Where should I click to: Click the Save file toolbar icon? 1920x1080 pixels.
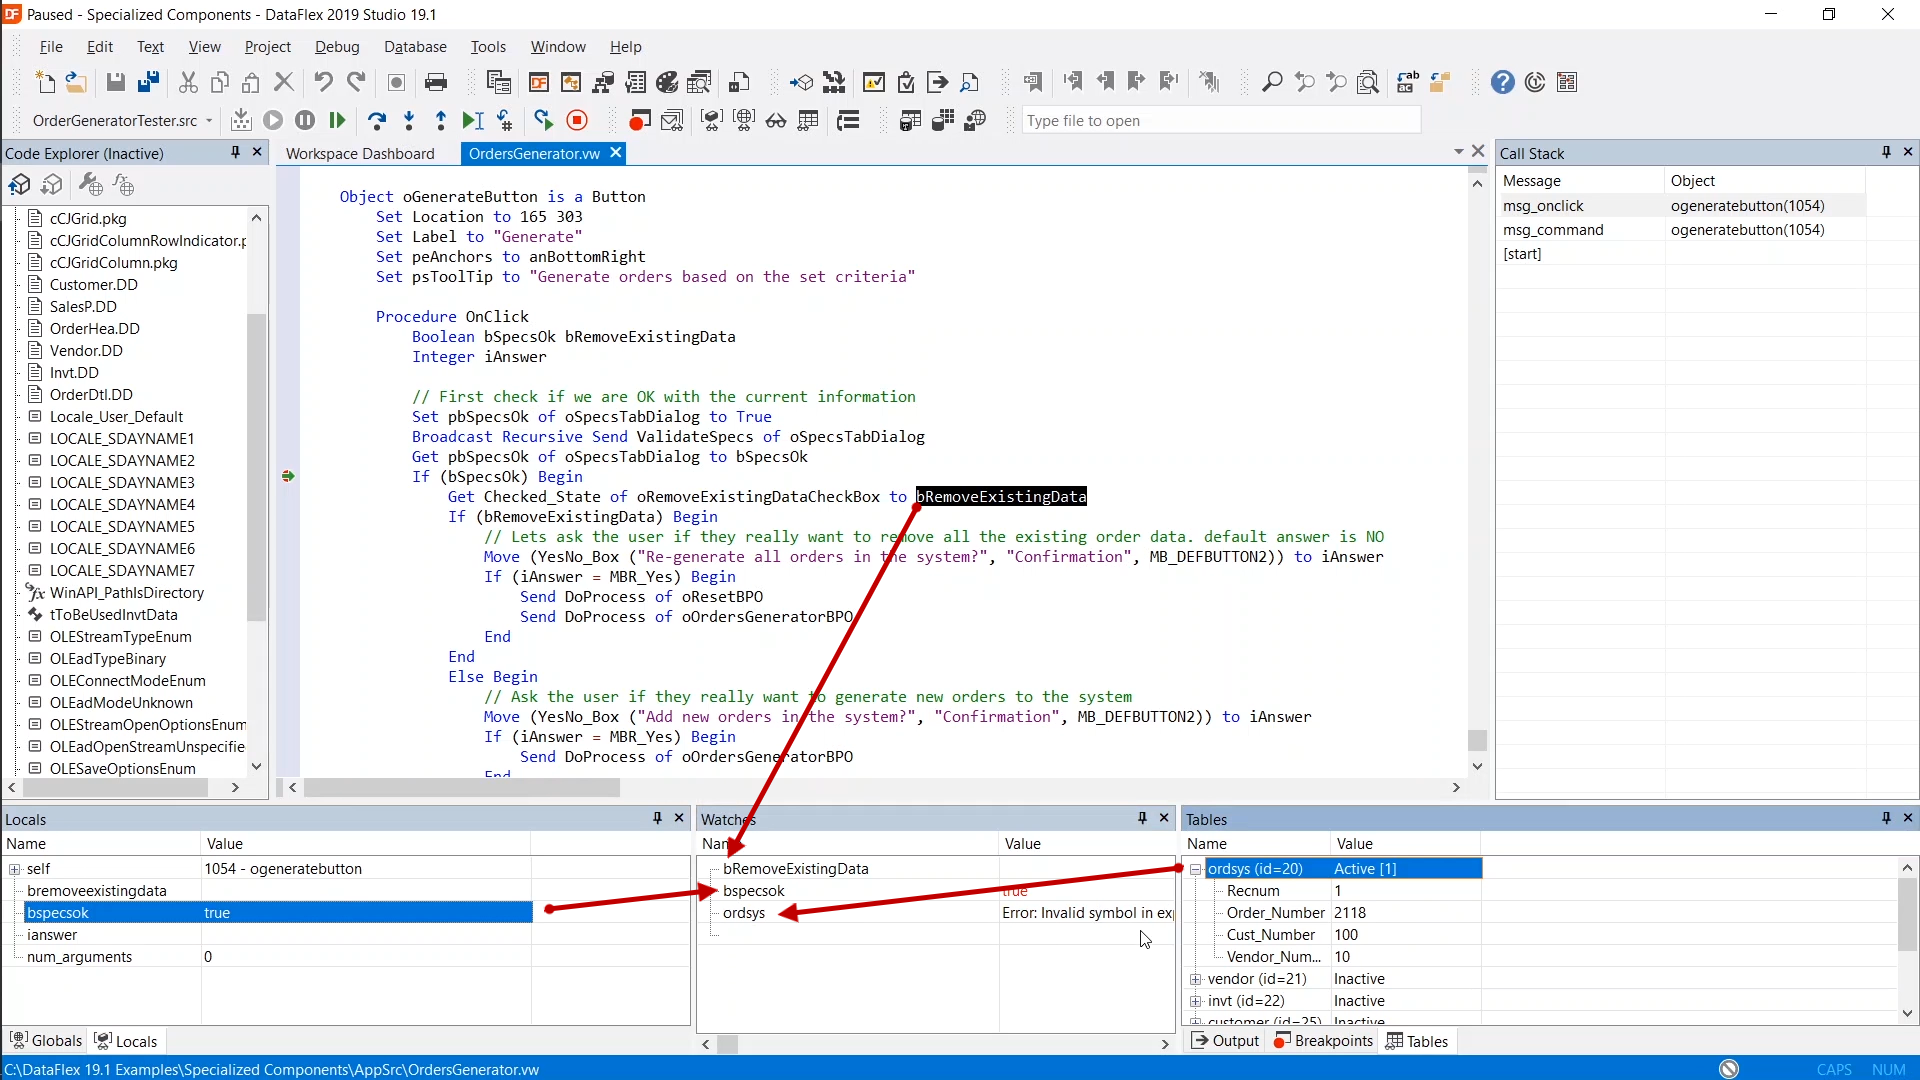[116, 83]
